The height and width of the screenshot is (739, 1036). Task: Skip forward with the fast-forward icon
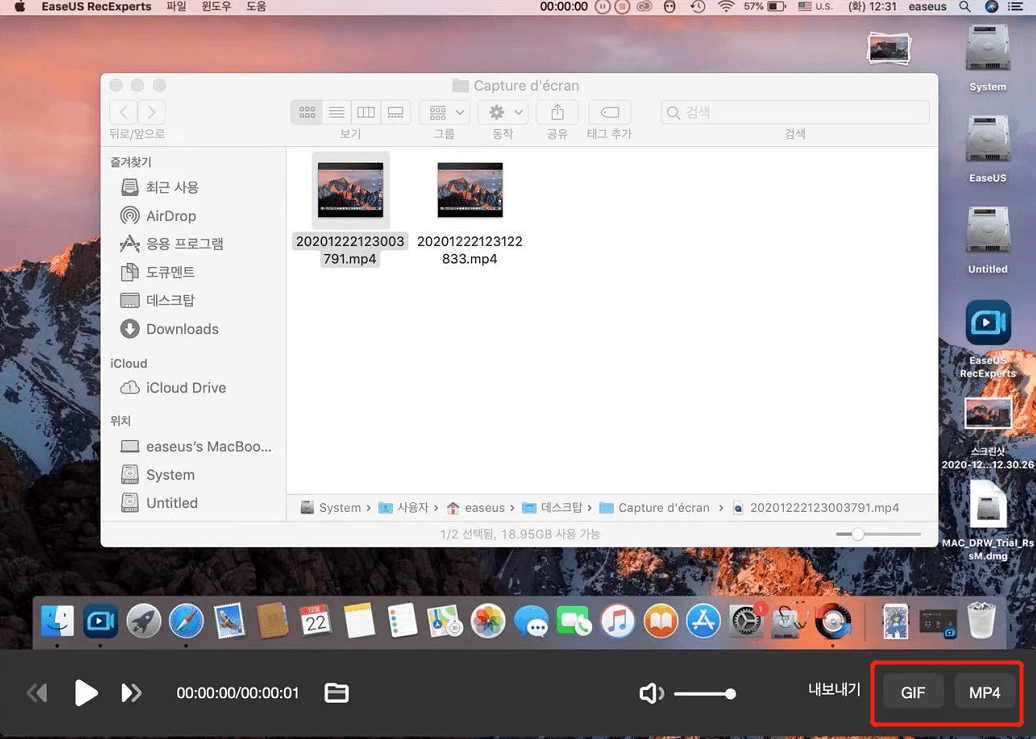pos(131,692)
